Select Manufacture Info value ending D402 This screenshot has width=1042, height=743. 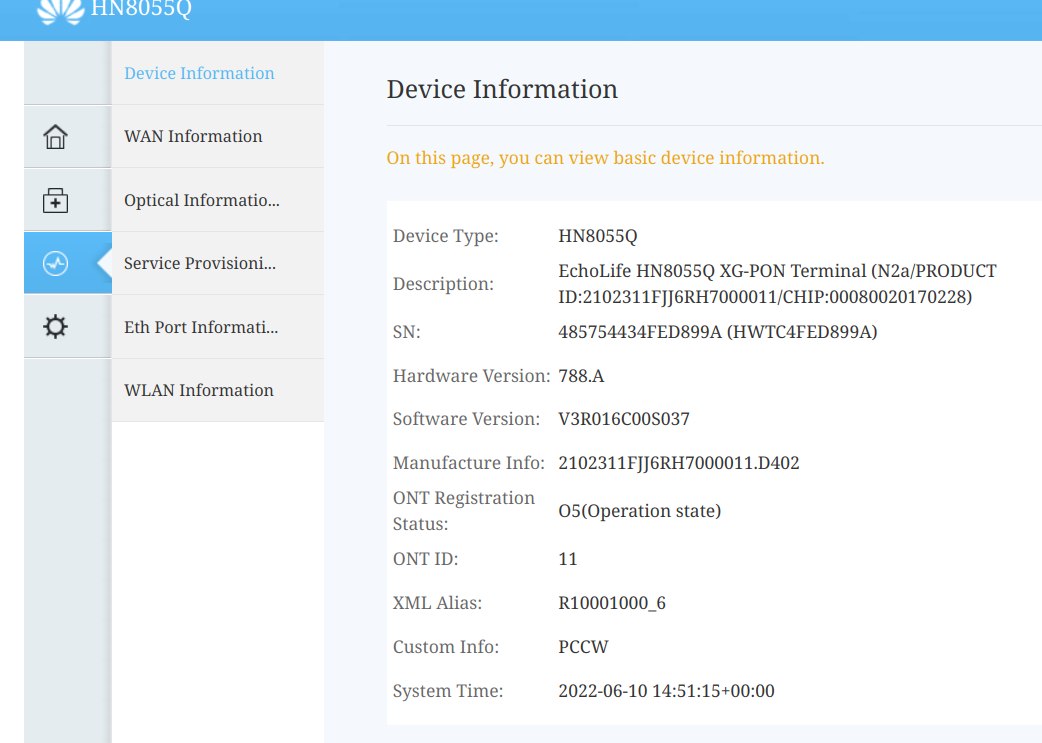click(678, 463)
